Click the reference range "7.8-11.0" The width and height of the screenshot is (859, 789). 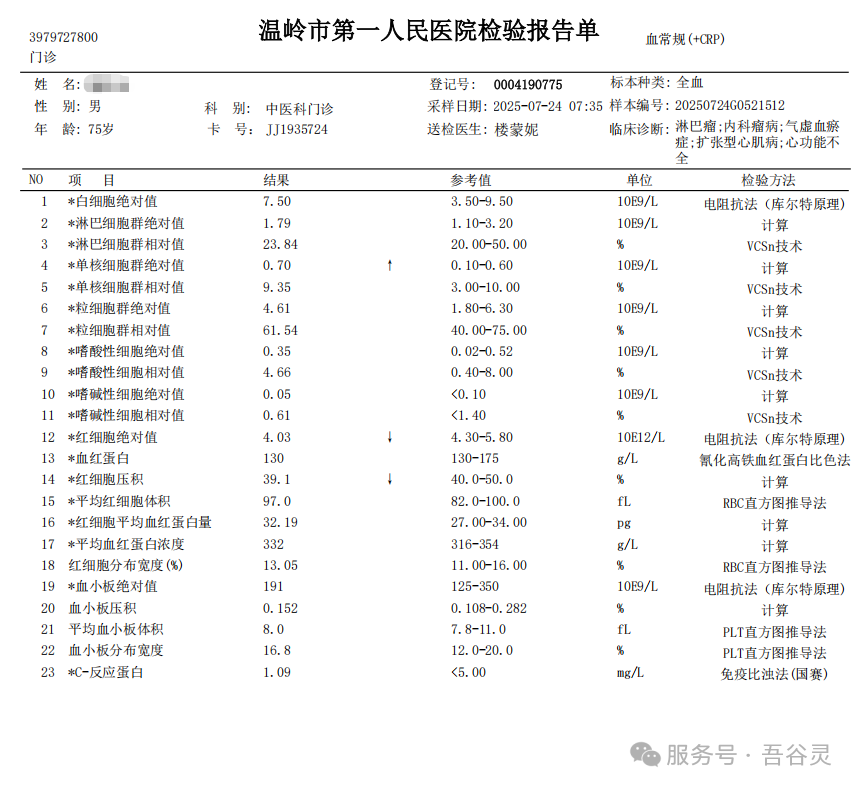(x=478, y=629)
